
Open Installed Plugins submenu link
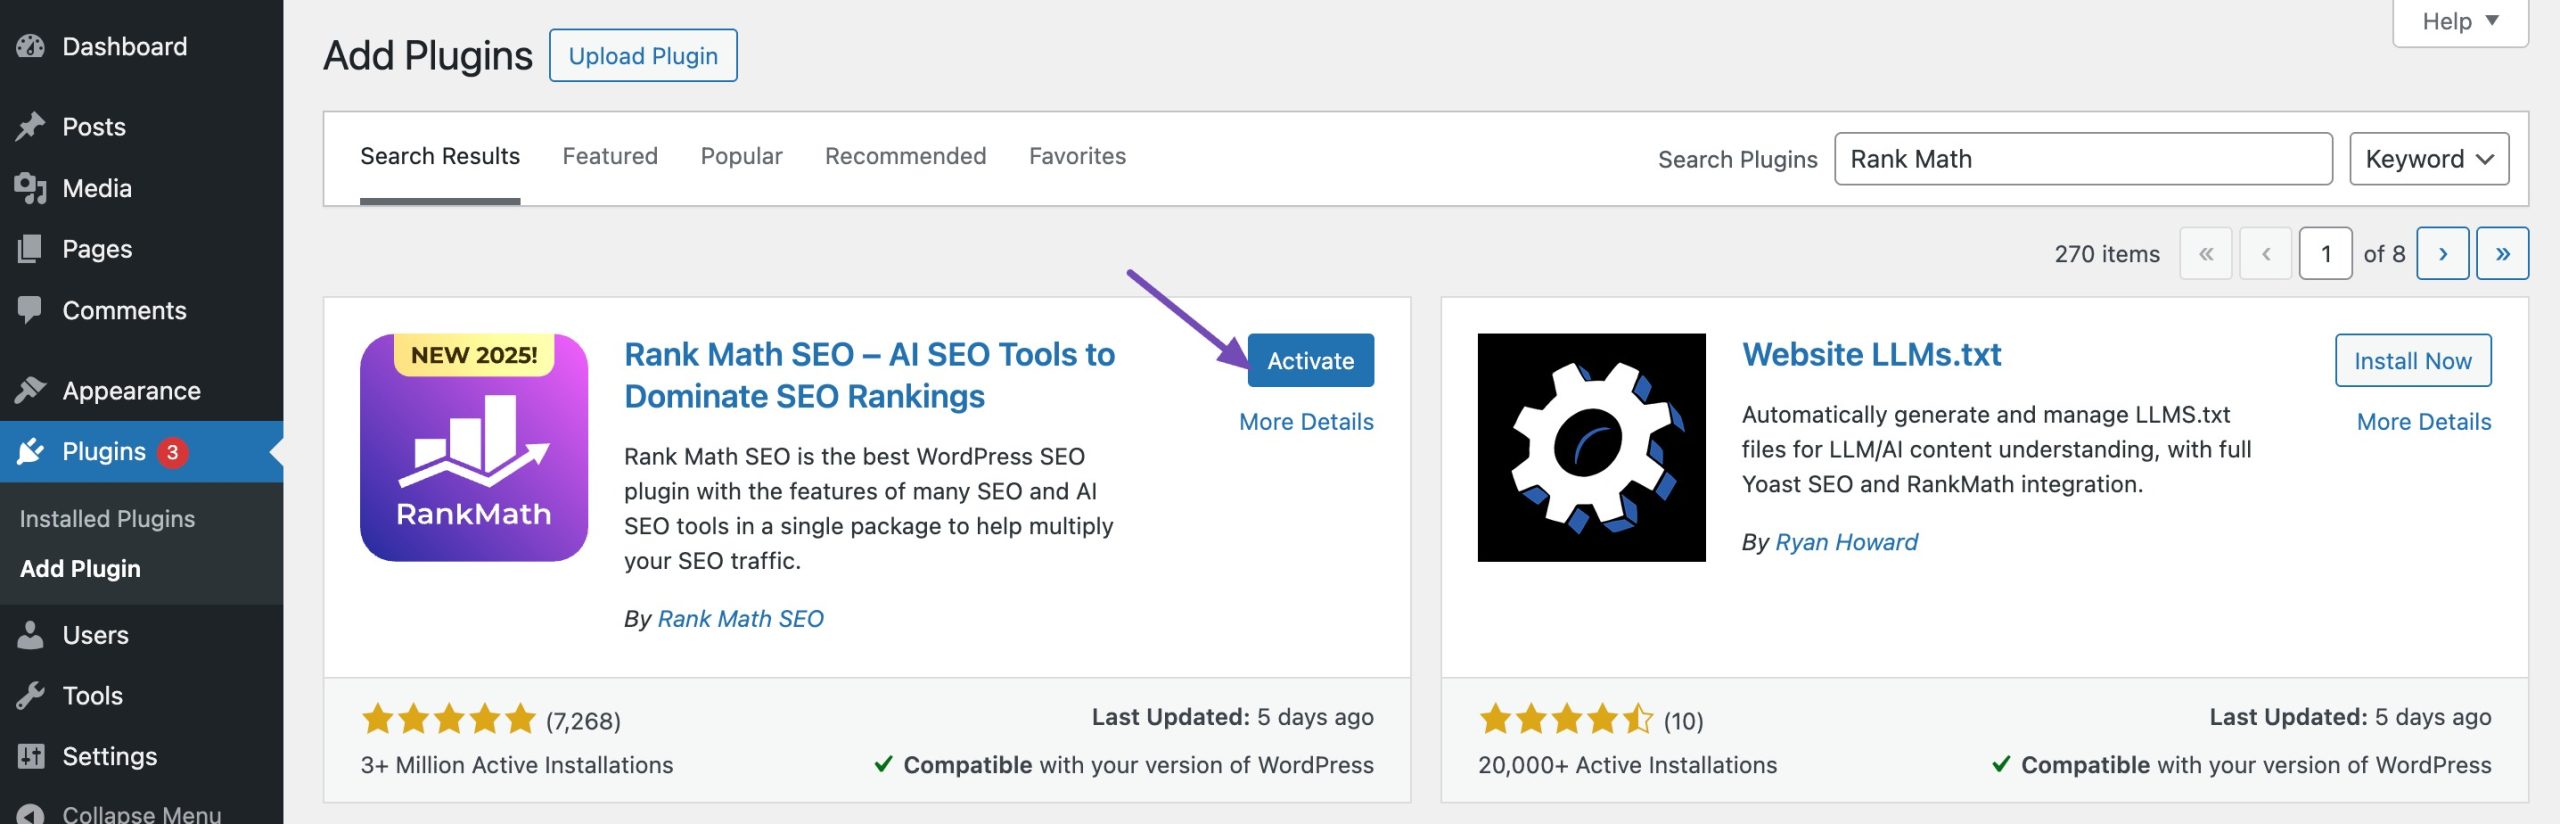[107, 519]
